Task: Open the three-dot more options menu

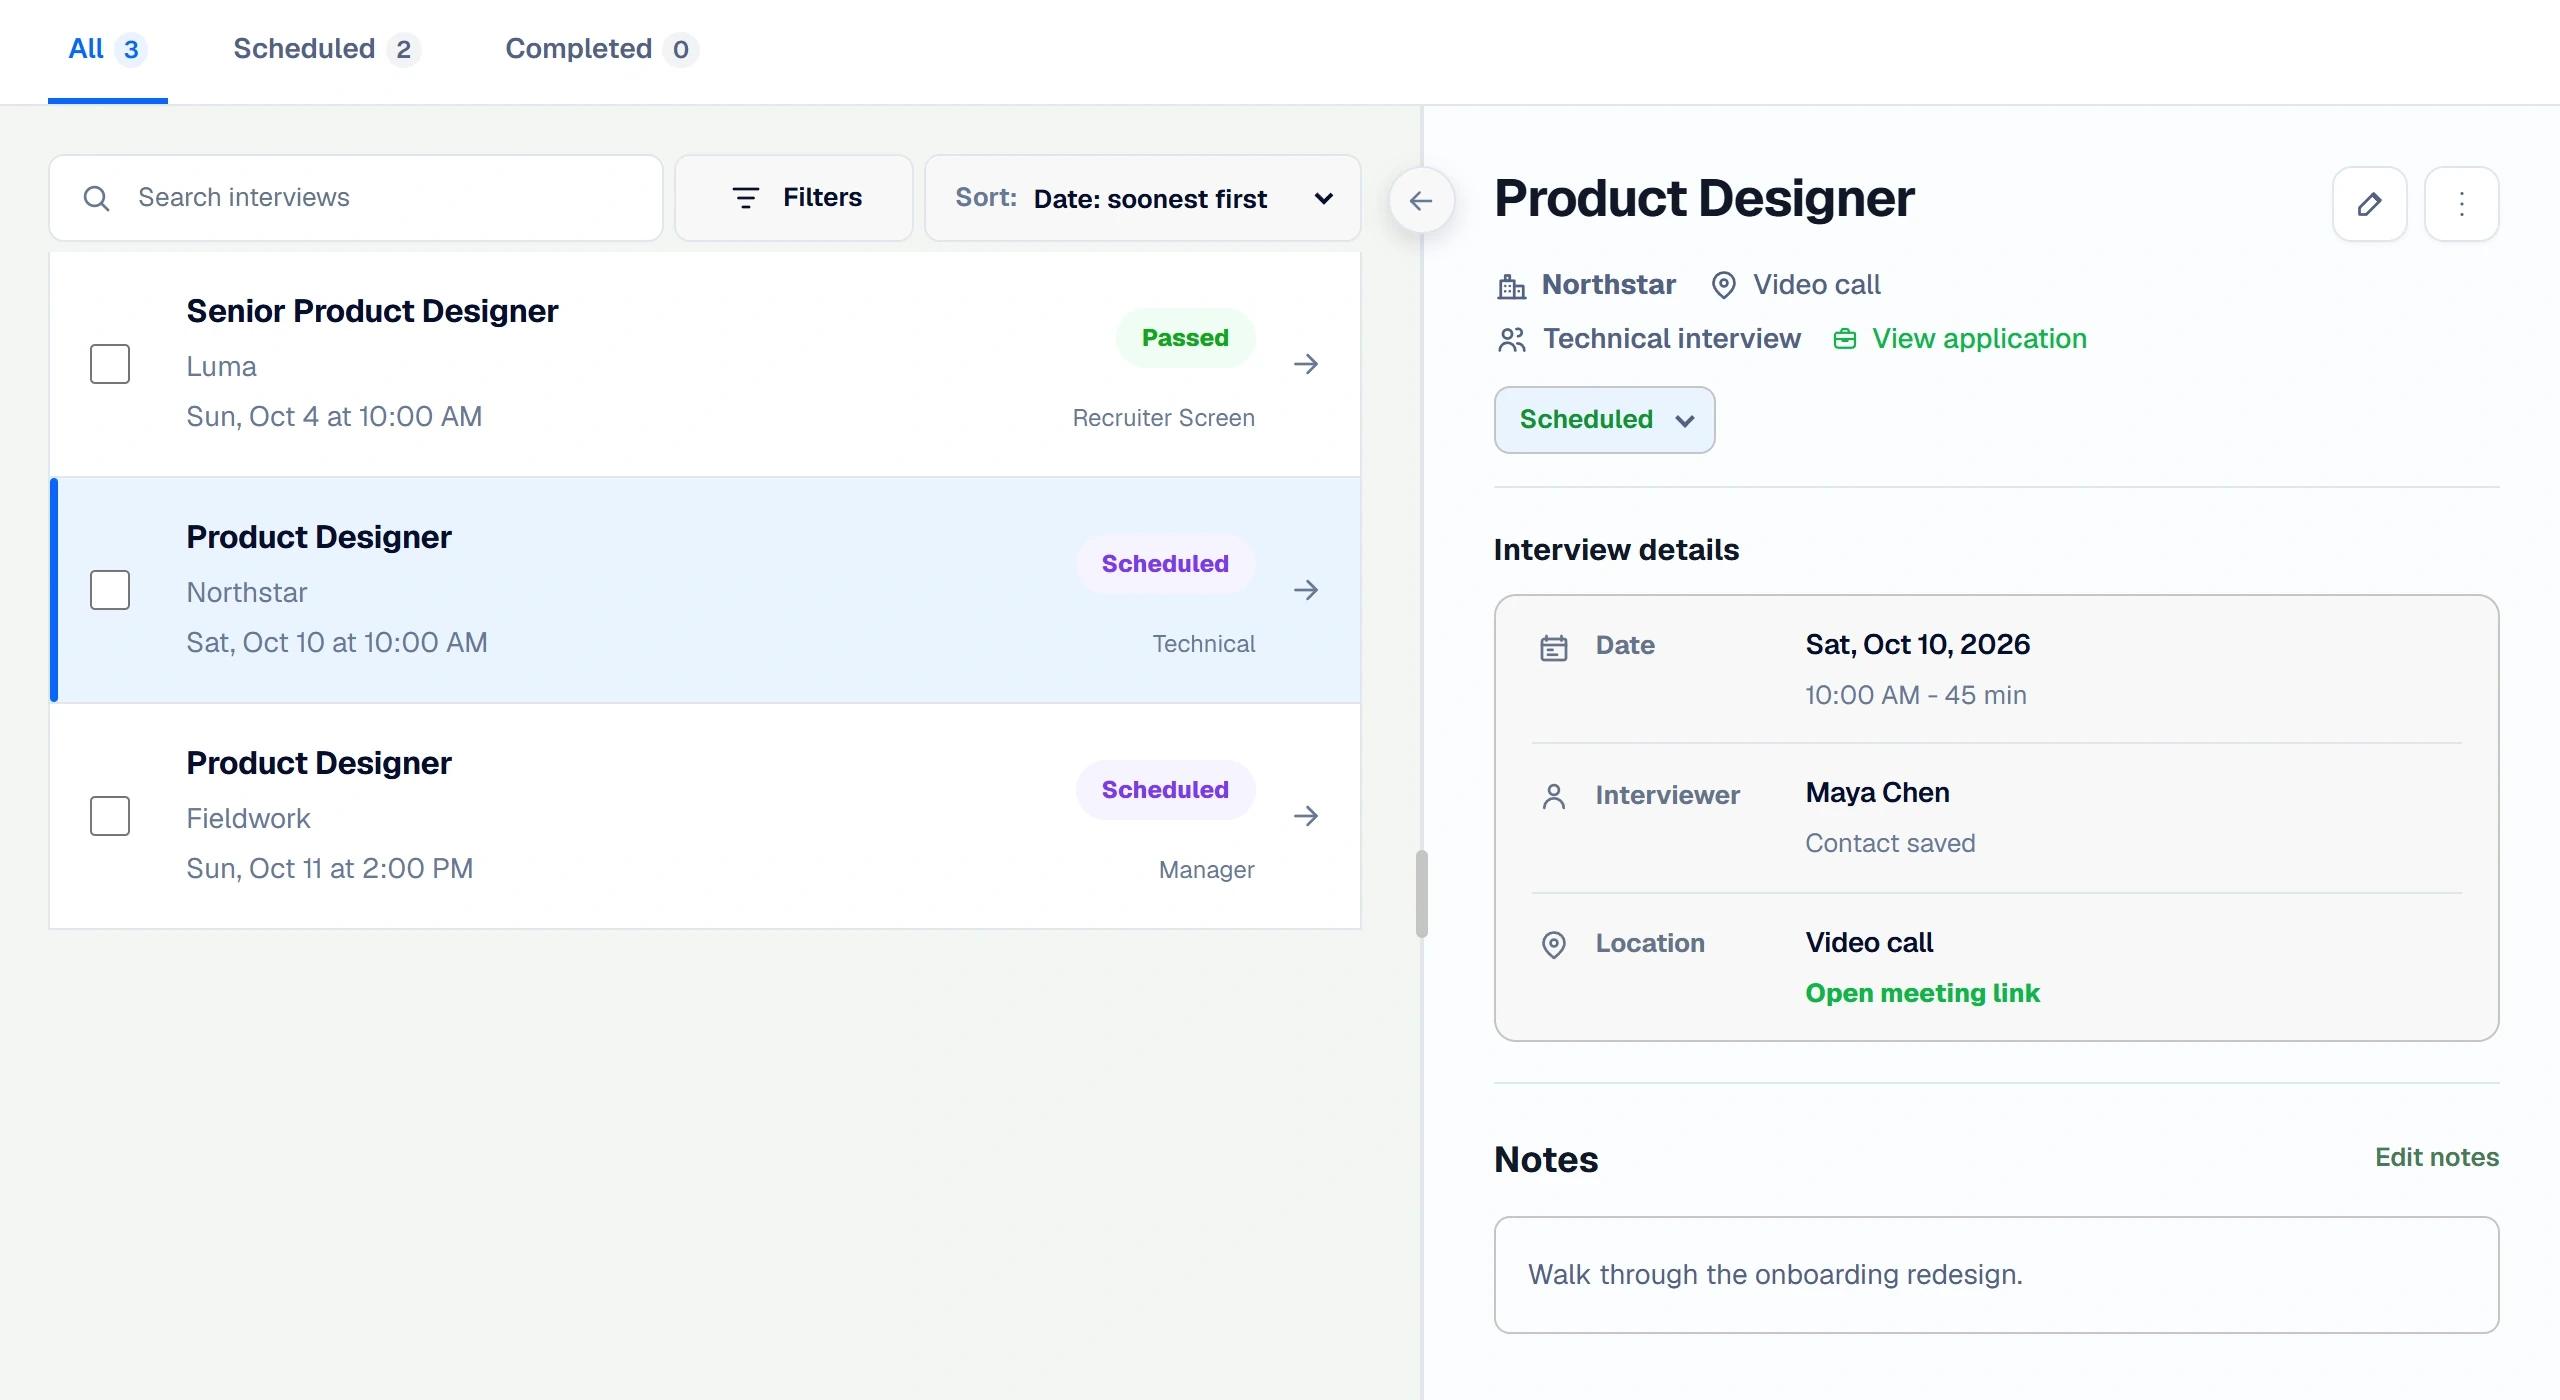Action: tap(2461, 204)
